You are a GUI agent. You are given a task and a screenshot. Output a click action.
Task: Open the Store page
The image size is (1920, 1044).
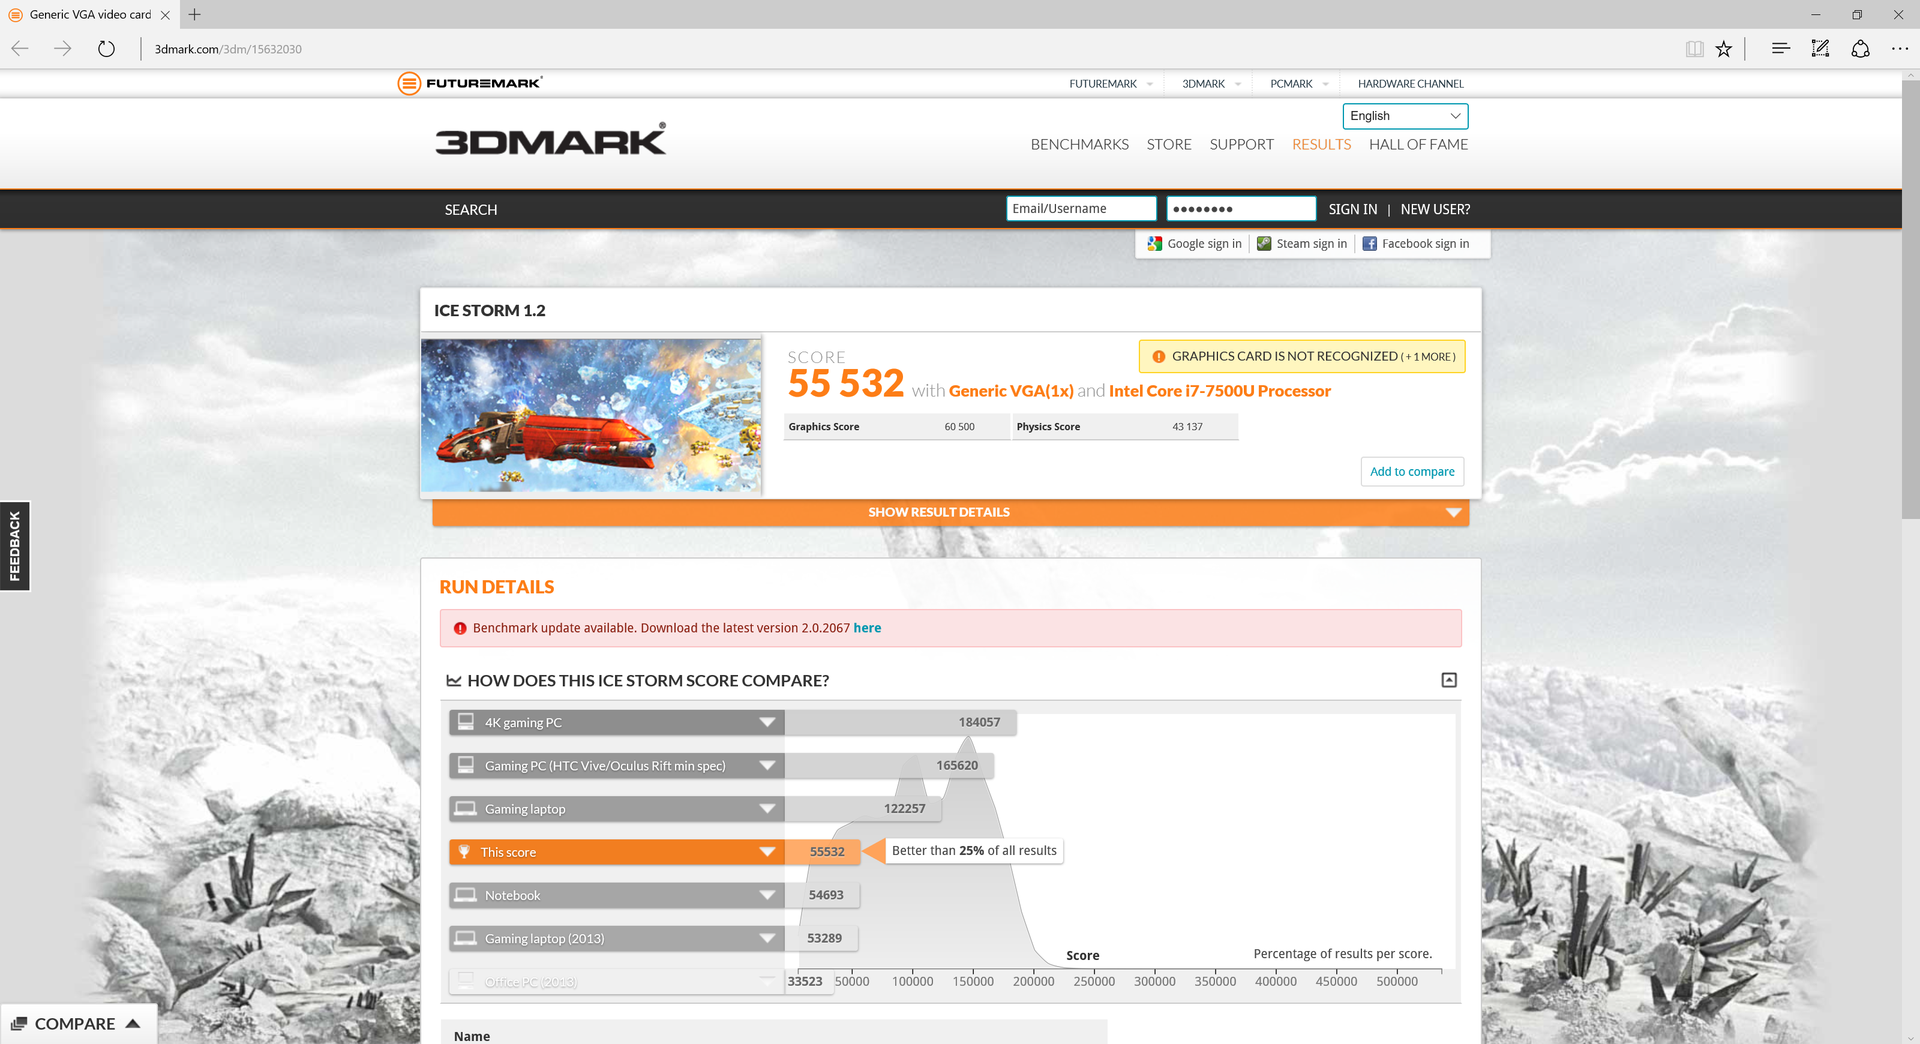point(1169,144)
